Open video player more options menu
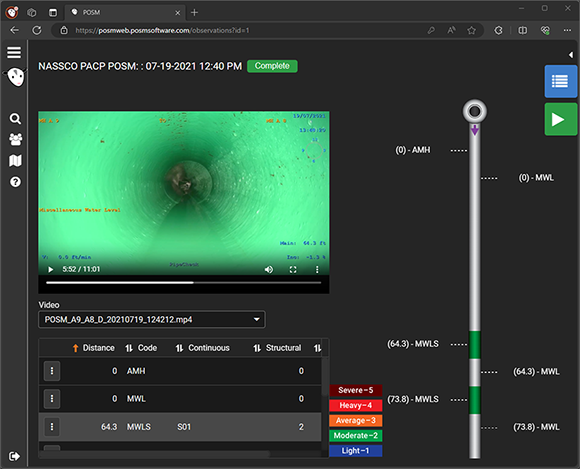 click(x=317, y=270)
